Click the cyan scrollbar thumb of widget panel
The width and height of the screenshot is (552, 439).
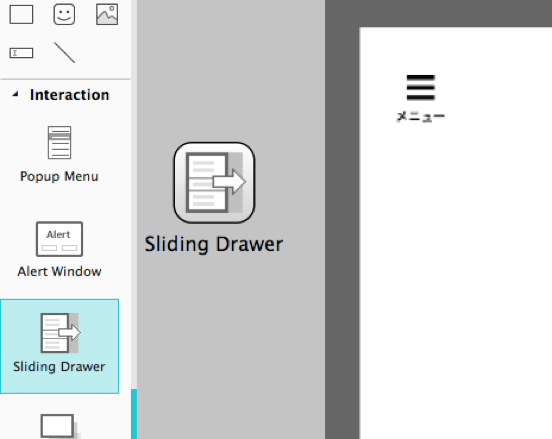[134, 414]
